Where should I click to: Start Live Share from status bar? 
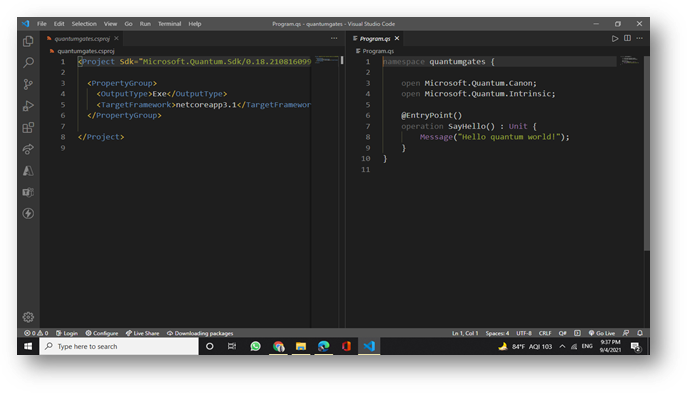coord(142,333)
